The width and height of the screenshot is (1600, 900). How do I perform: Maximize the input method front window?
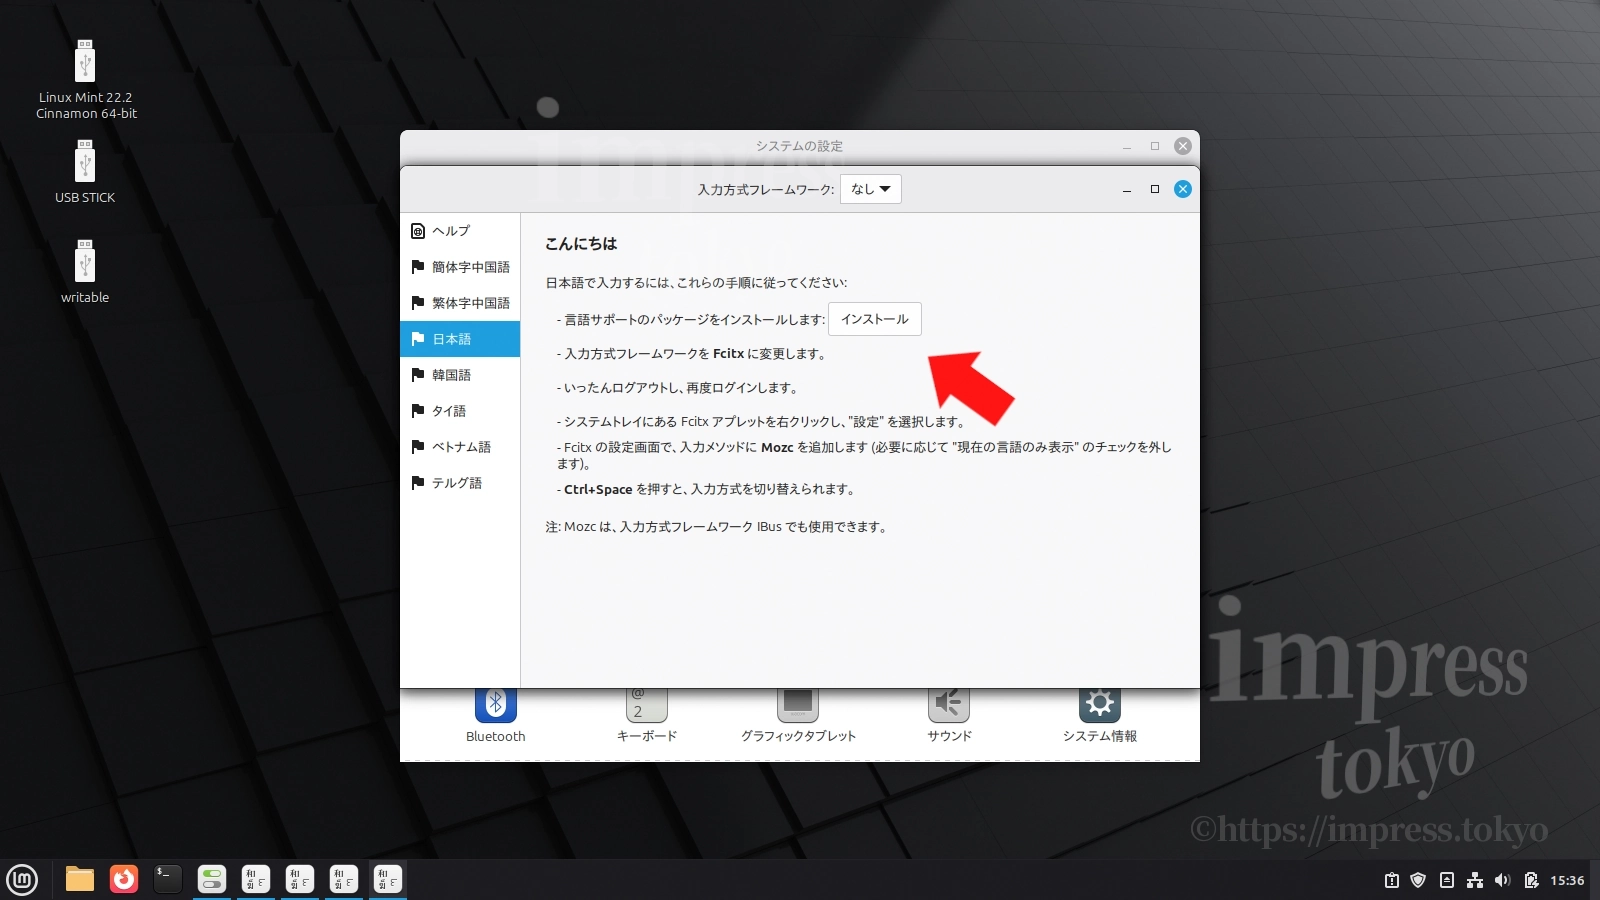coord(1155,189)
